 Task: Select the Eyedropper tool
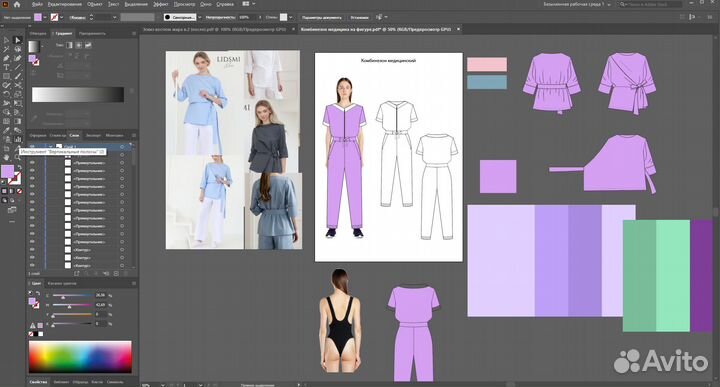pos(6,130)
